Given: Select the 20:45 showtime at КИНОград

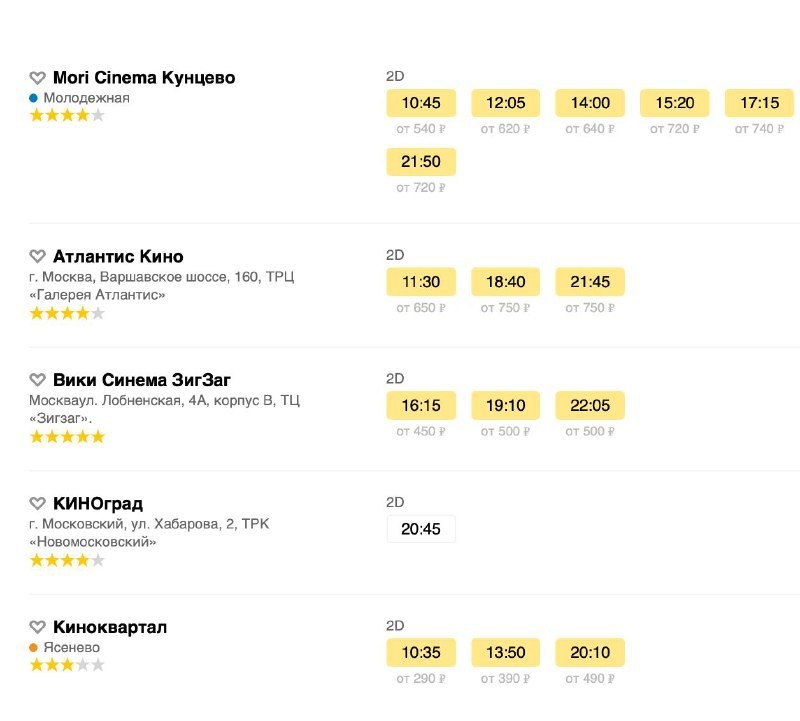Looking at the screenshot, I should (x=421, y=529).
